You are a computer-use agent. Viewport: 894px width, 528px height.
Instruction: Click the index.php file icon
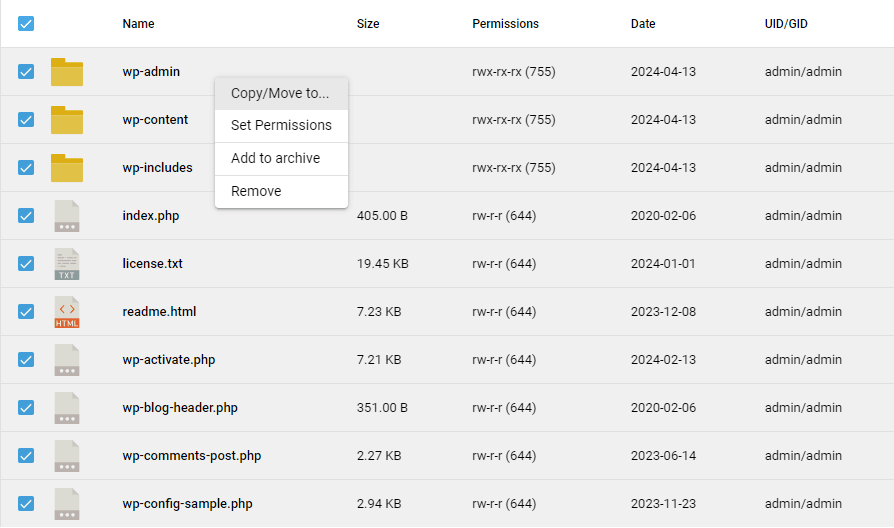(67, 216)
